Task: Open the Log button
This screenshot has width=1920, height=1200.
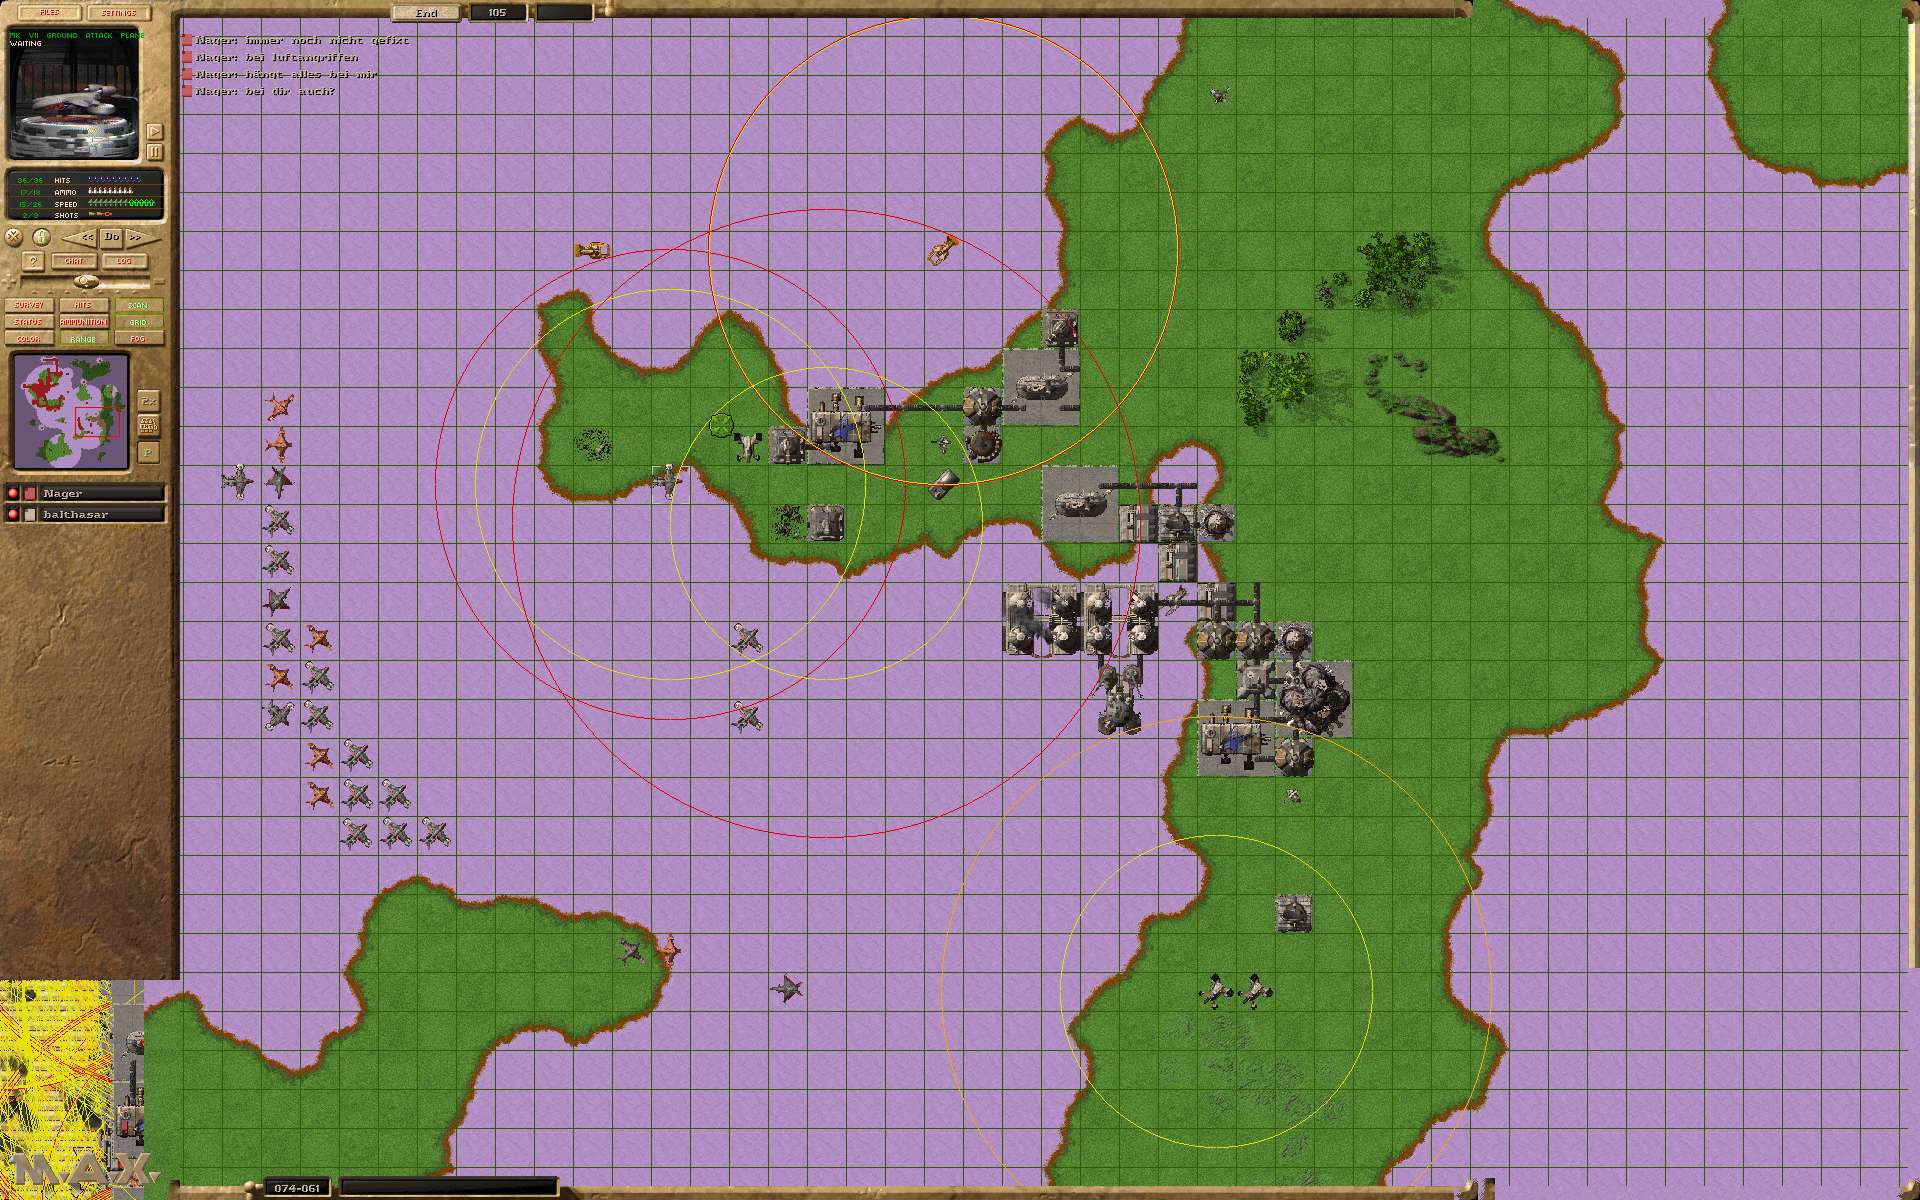Action: (124, 261)
